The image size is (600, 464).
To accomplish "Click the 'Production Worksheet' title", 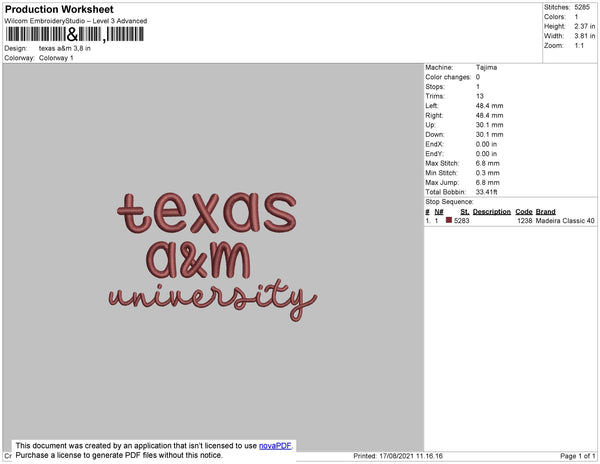I will pos(59,9).
